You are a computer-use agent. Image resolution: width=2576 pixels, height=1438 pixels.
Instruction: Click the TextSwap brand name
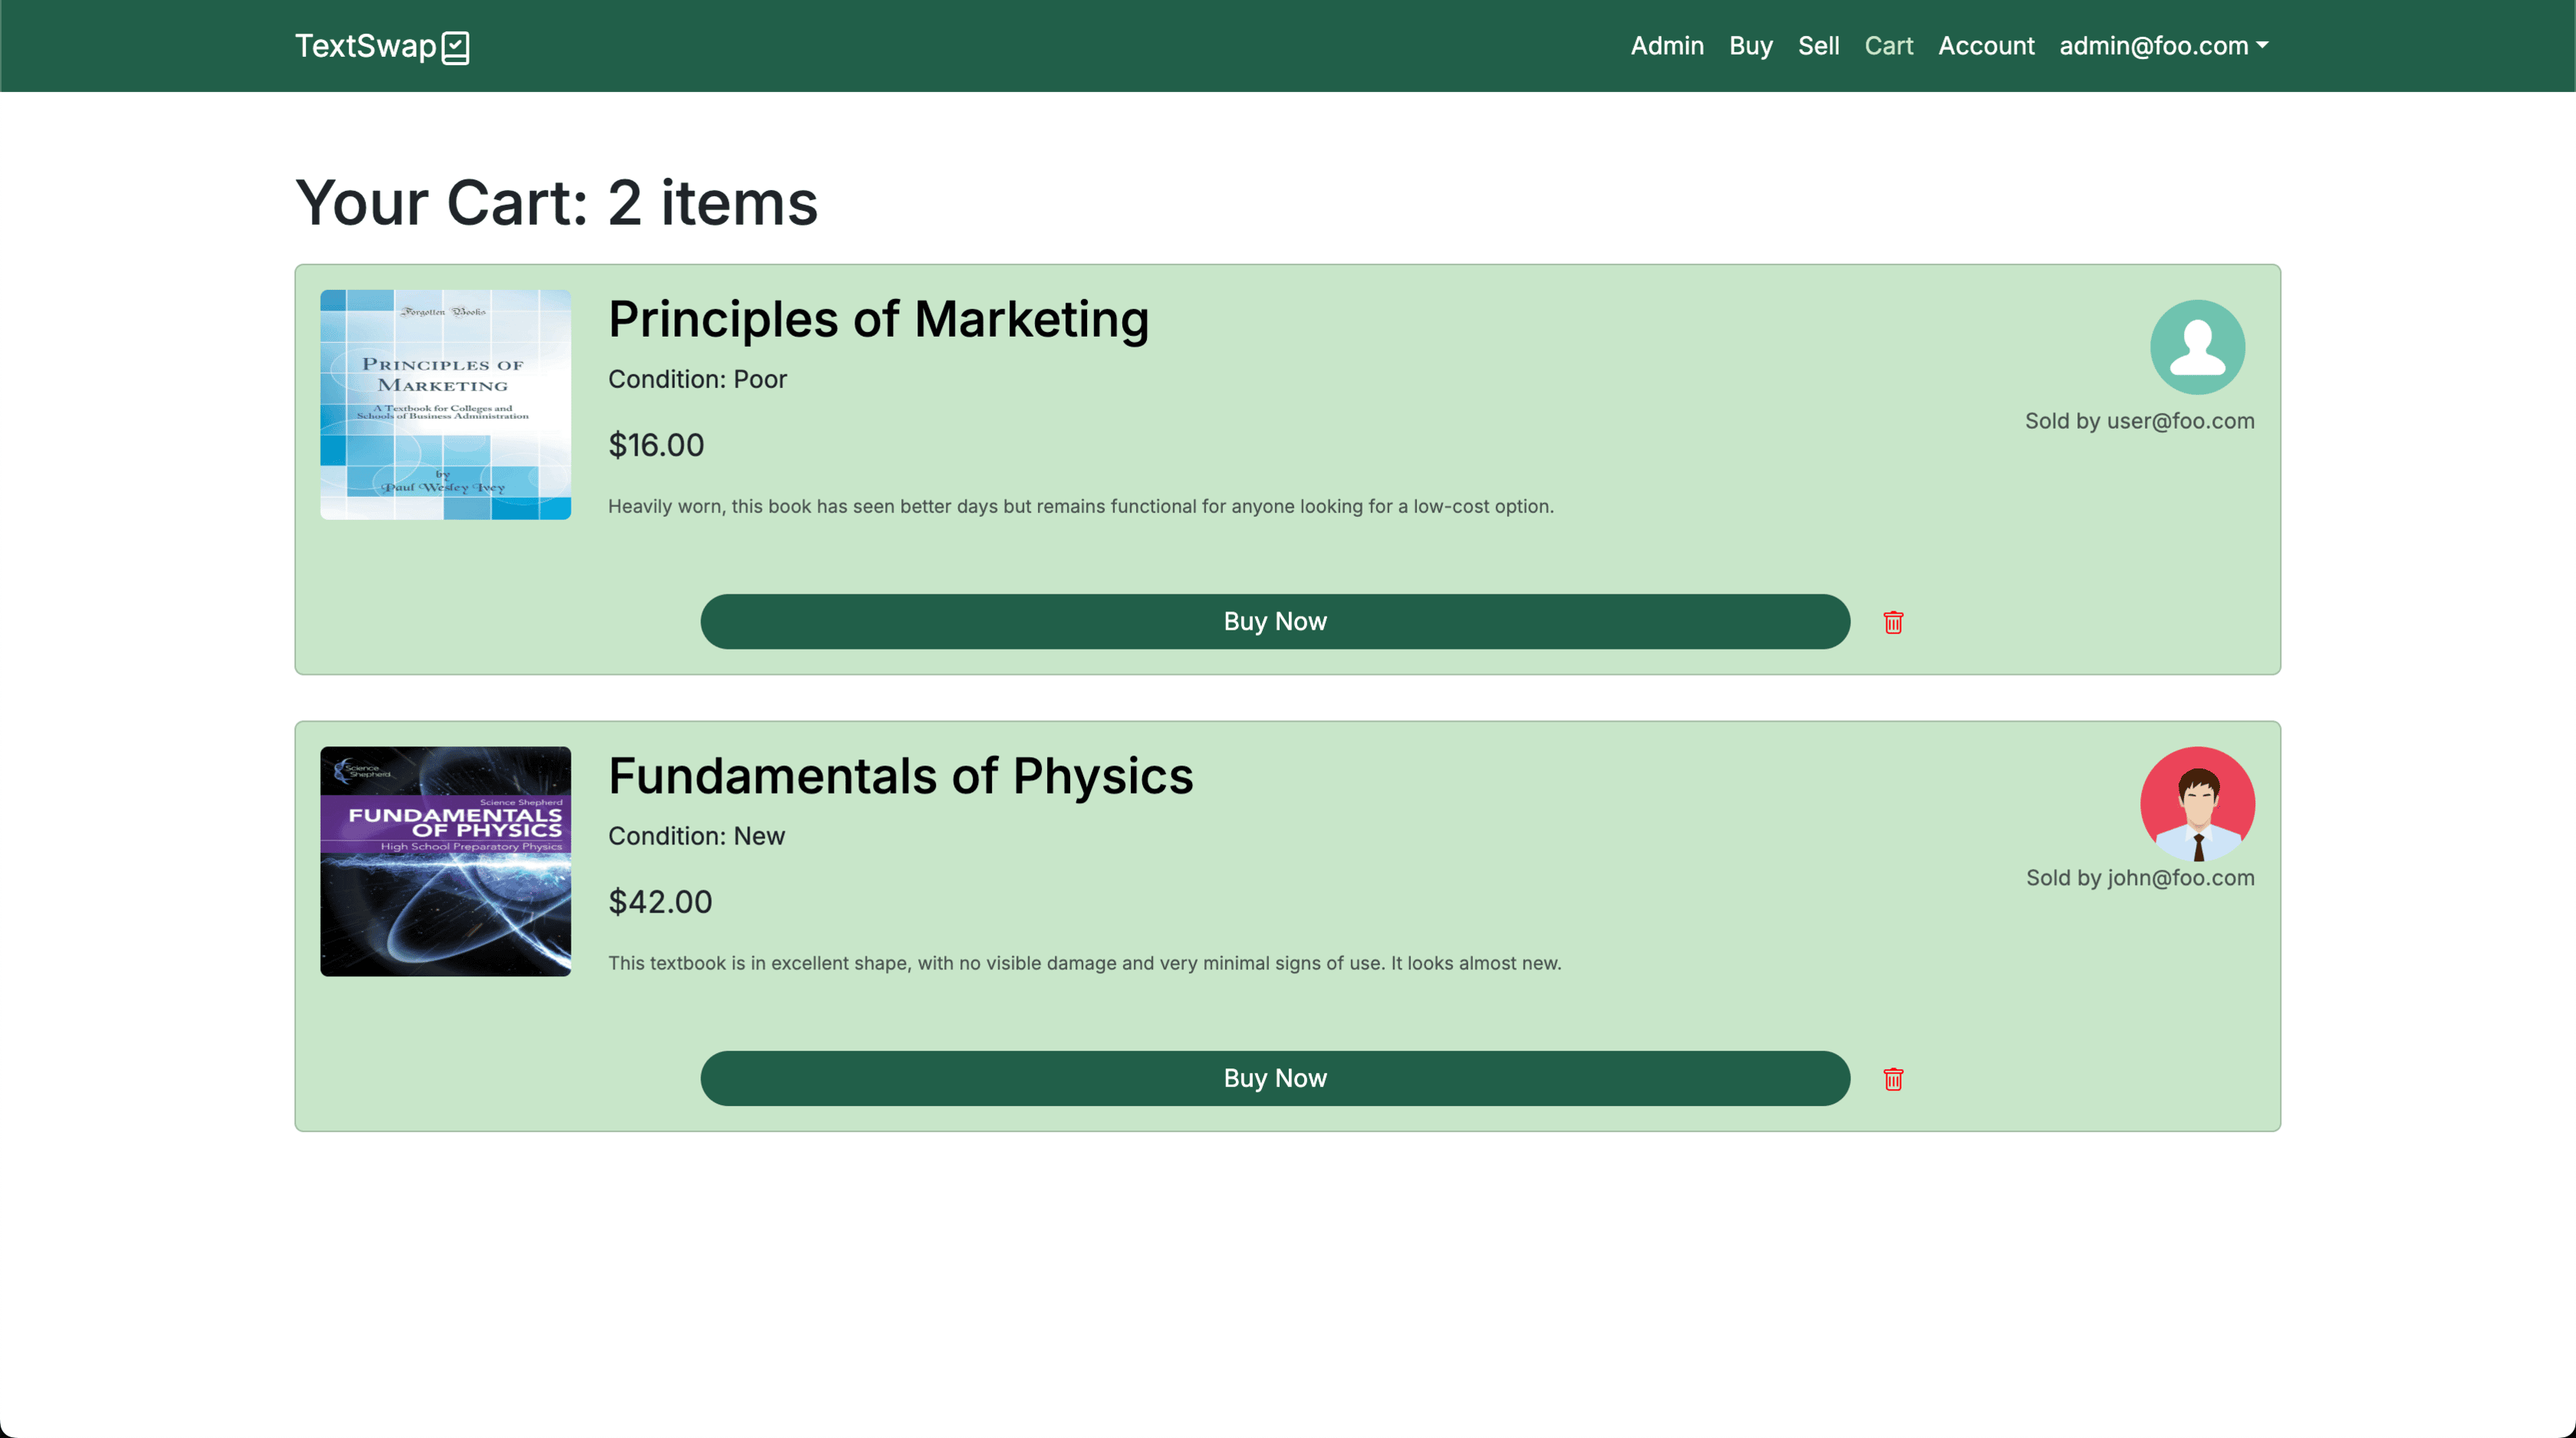click(365, 46)
